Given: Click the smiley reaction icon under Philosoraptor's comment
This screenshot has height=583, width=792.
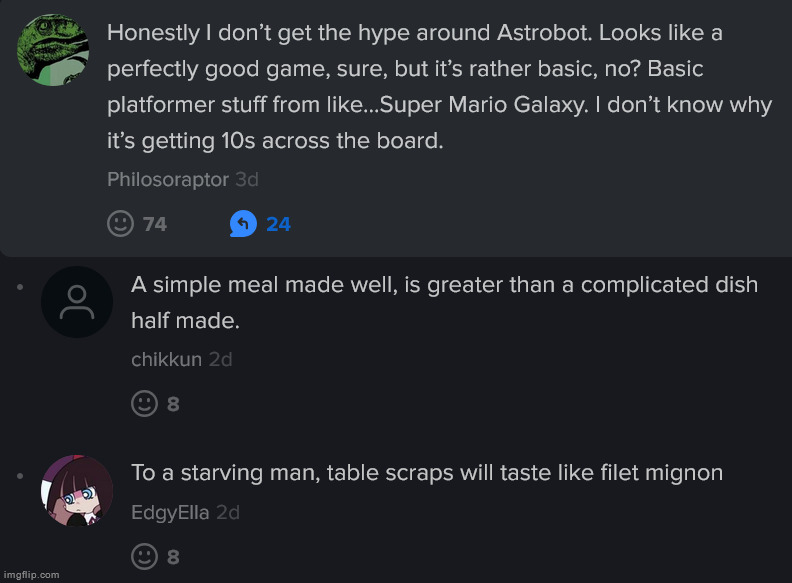Looking at the screenshot, I should 120,223.
